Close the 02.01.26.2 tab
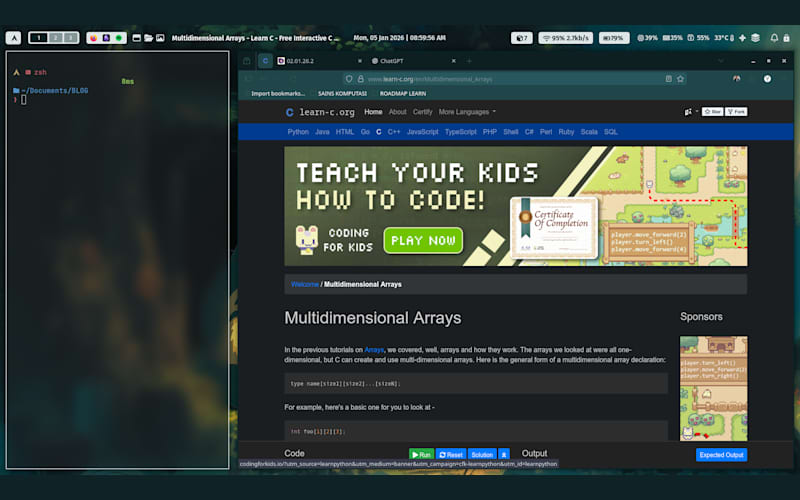Image resolution: width=800 pixels, height=500 pixels. pyautogui.click(x=360, y=61)
